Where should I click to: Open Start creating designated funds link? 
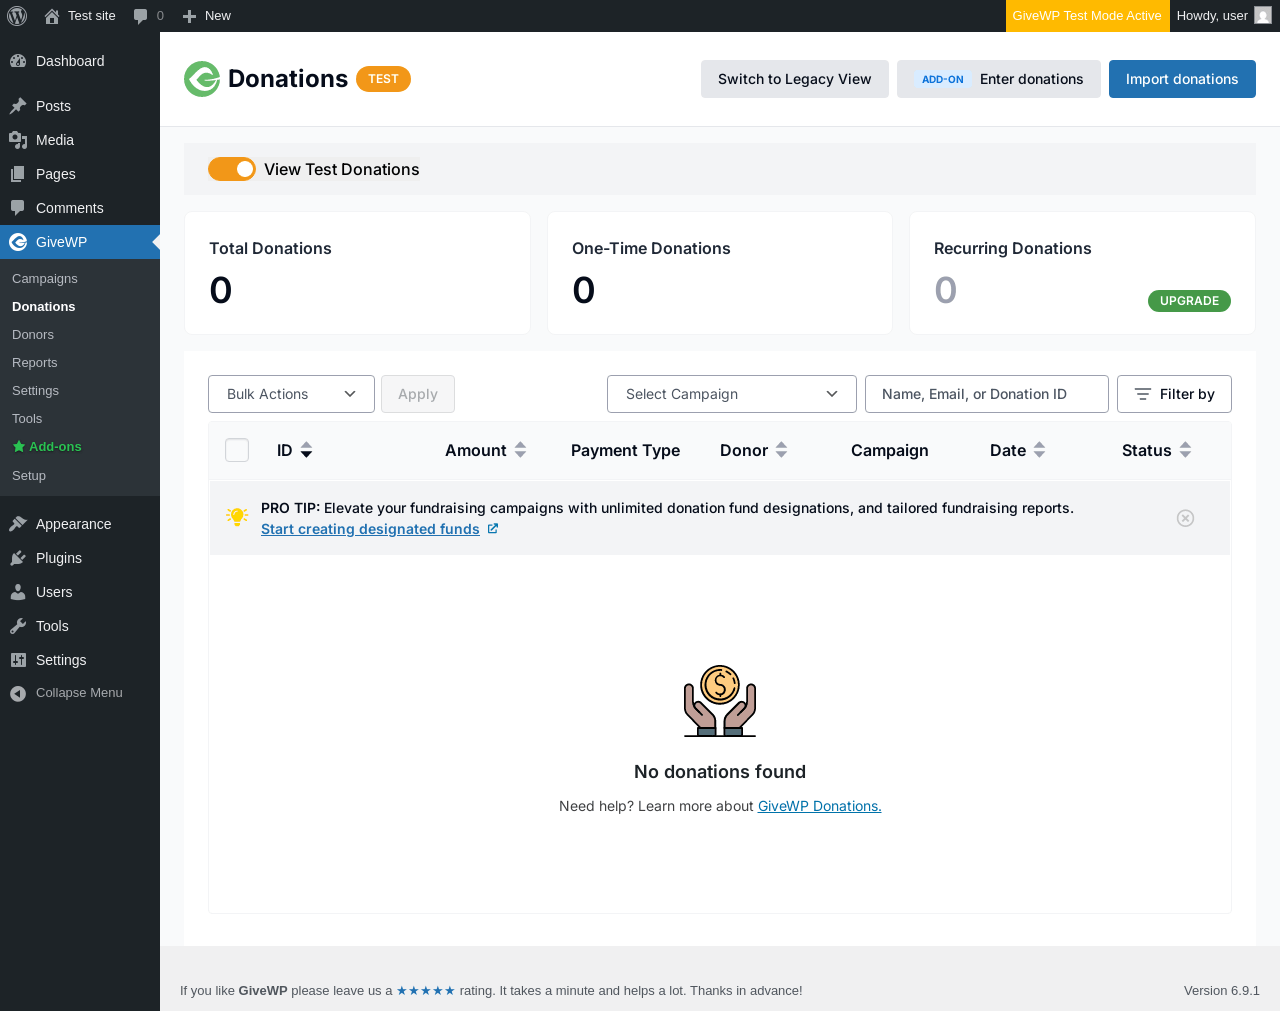tap(370, 529)
